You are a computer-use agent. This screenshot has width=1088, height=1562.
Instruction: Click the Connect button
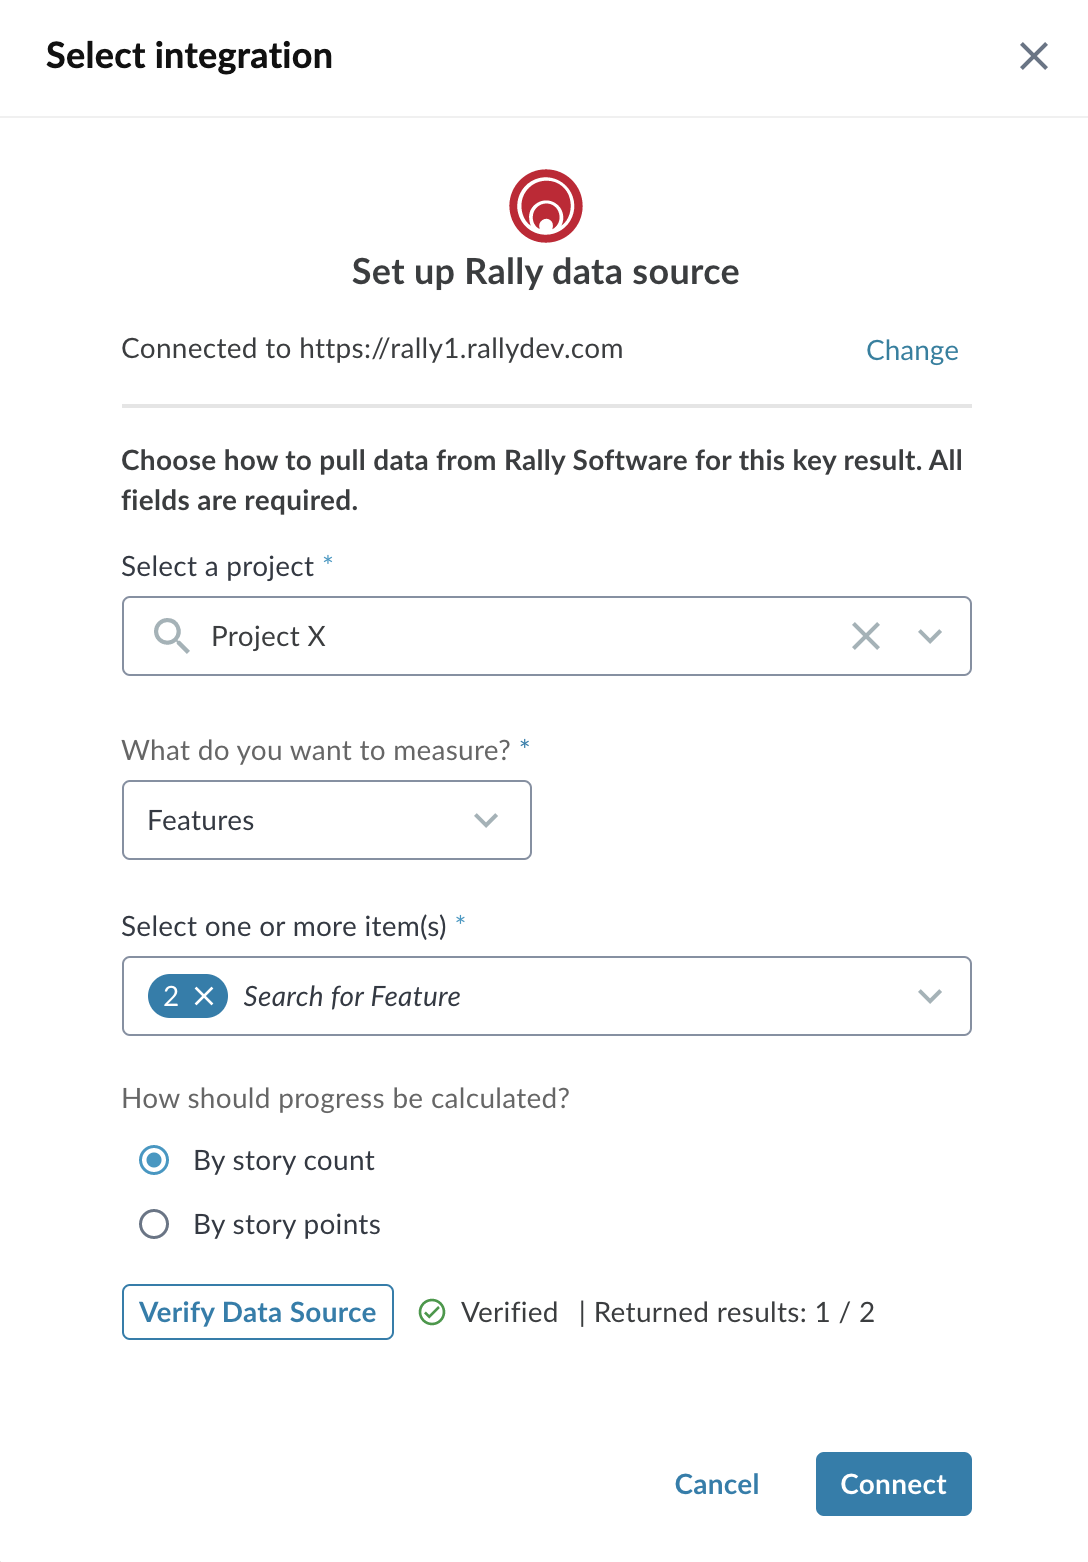tap(894, 1484)
